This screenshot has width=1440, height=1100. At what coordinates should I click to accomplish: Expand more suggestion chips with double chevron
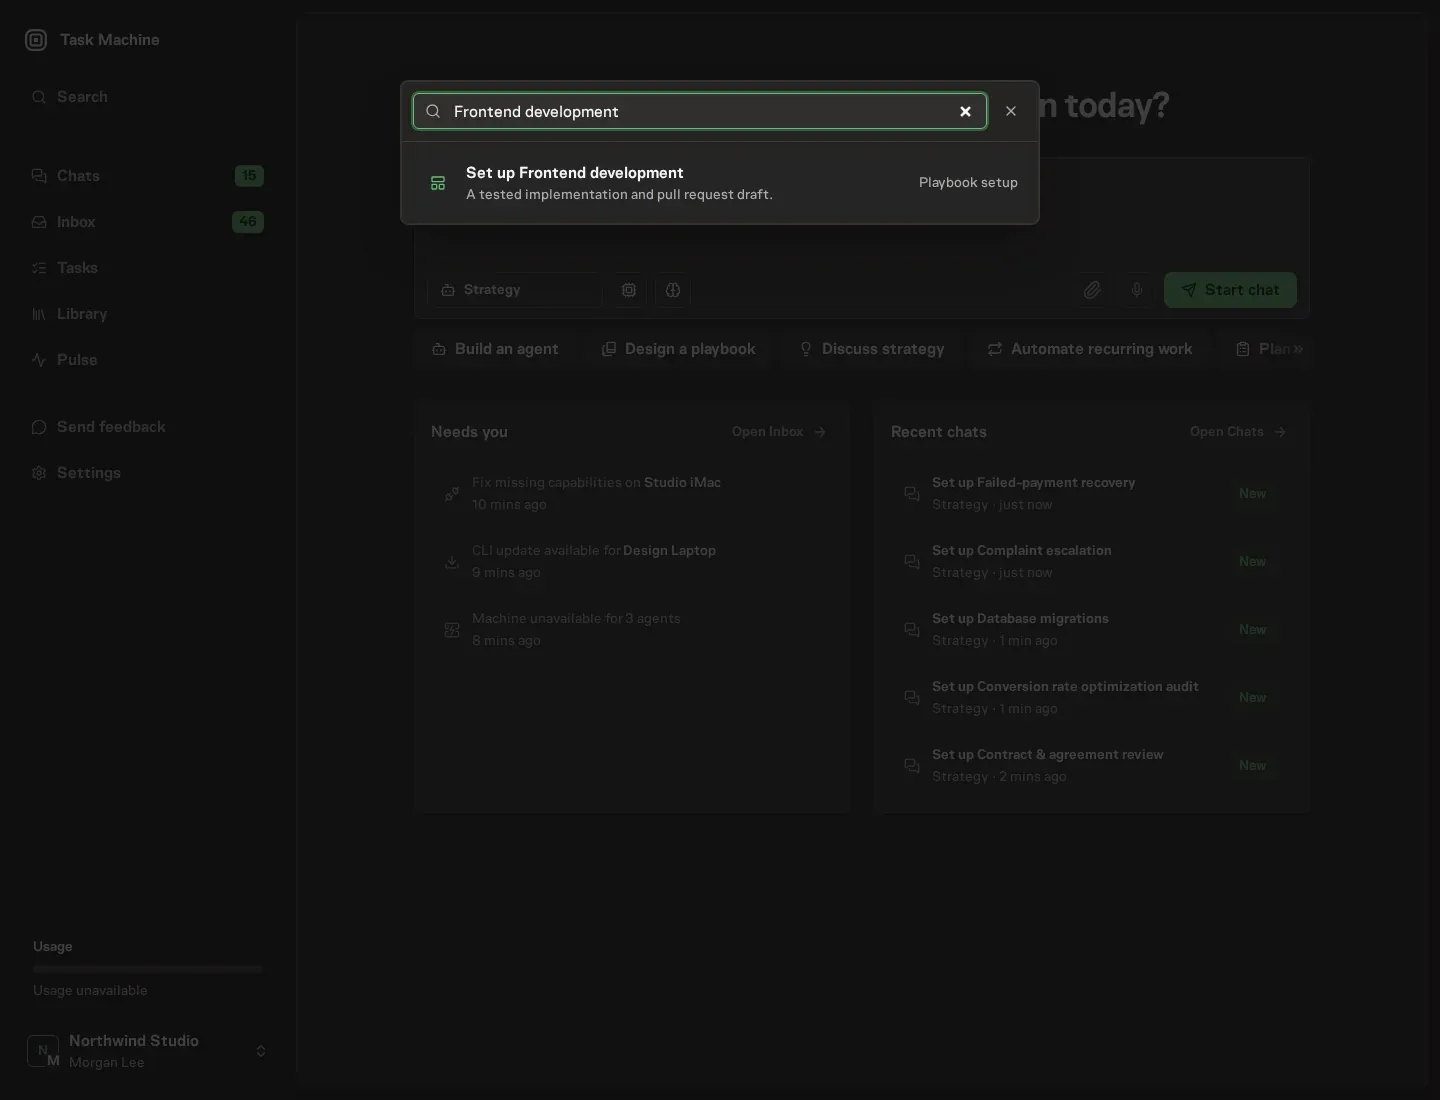point(1298,349)
